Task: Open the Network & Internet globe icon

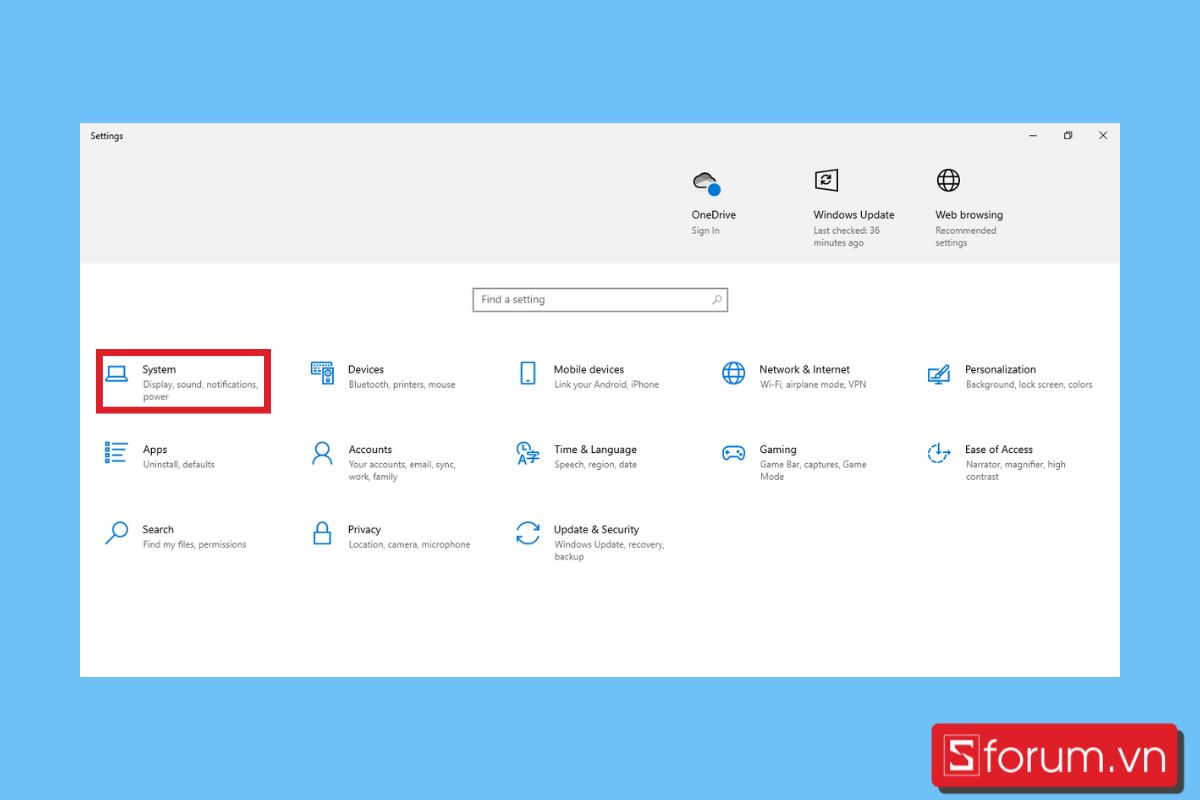Action: tap(734, 373)
